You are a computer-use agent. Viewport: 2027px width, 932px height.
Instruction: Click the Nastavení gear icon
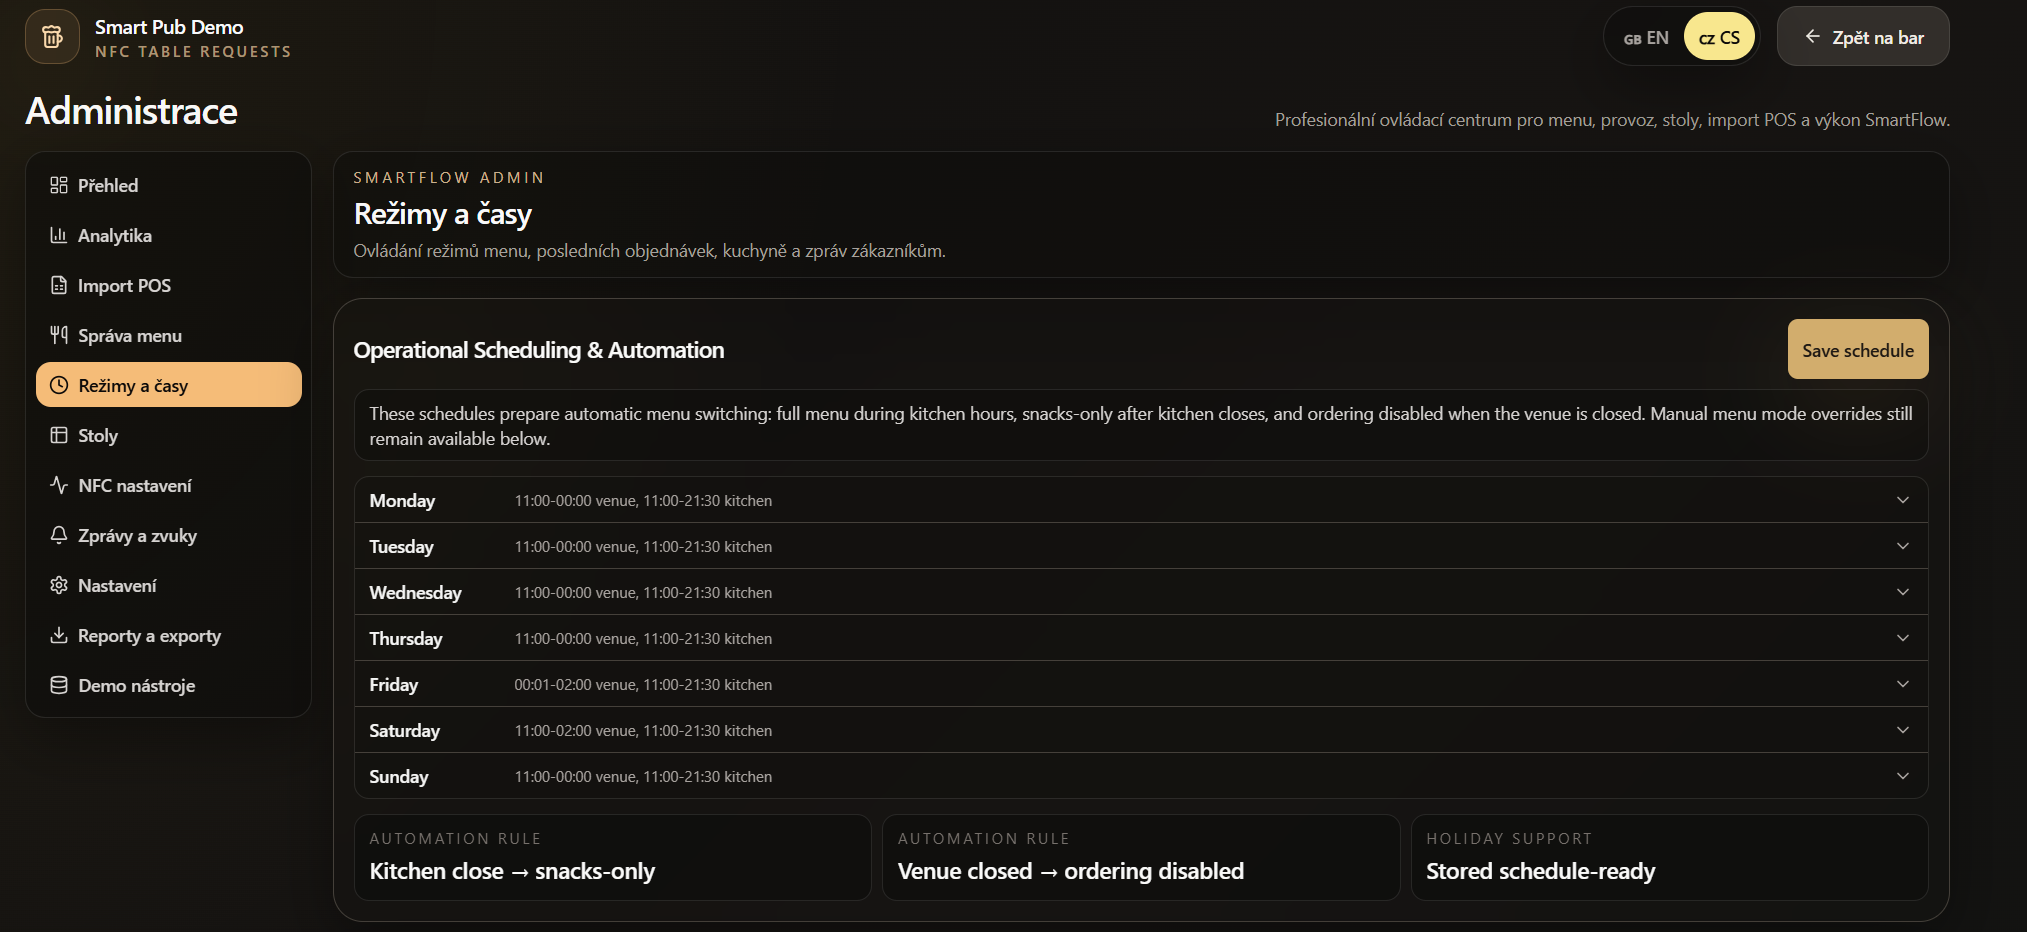[x=59, y=585]
